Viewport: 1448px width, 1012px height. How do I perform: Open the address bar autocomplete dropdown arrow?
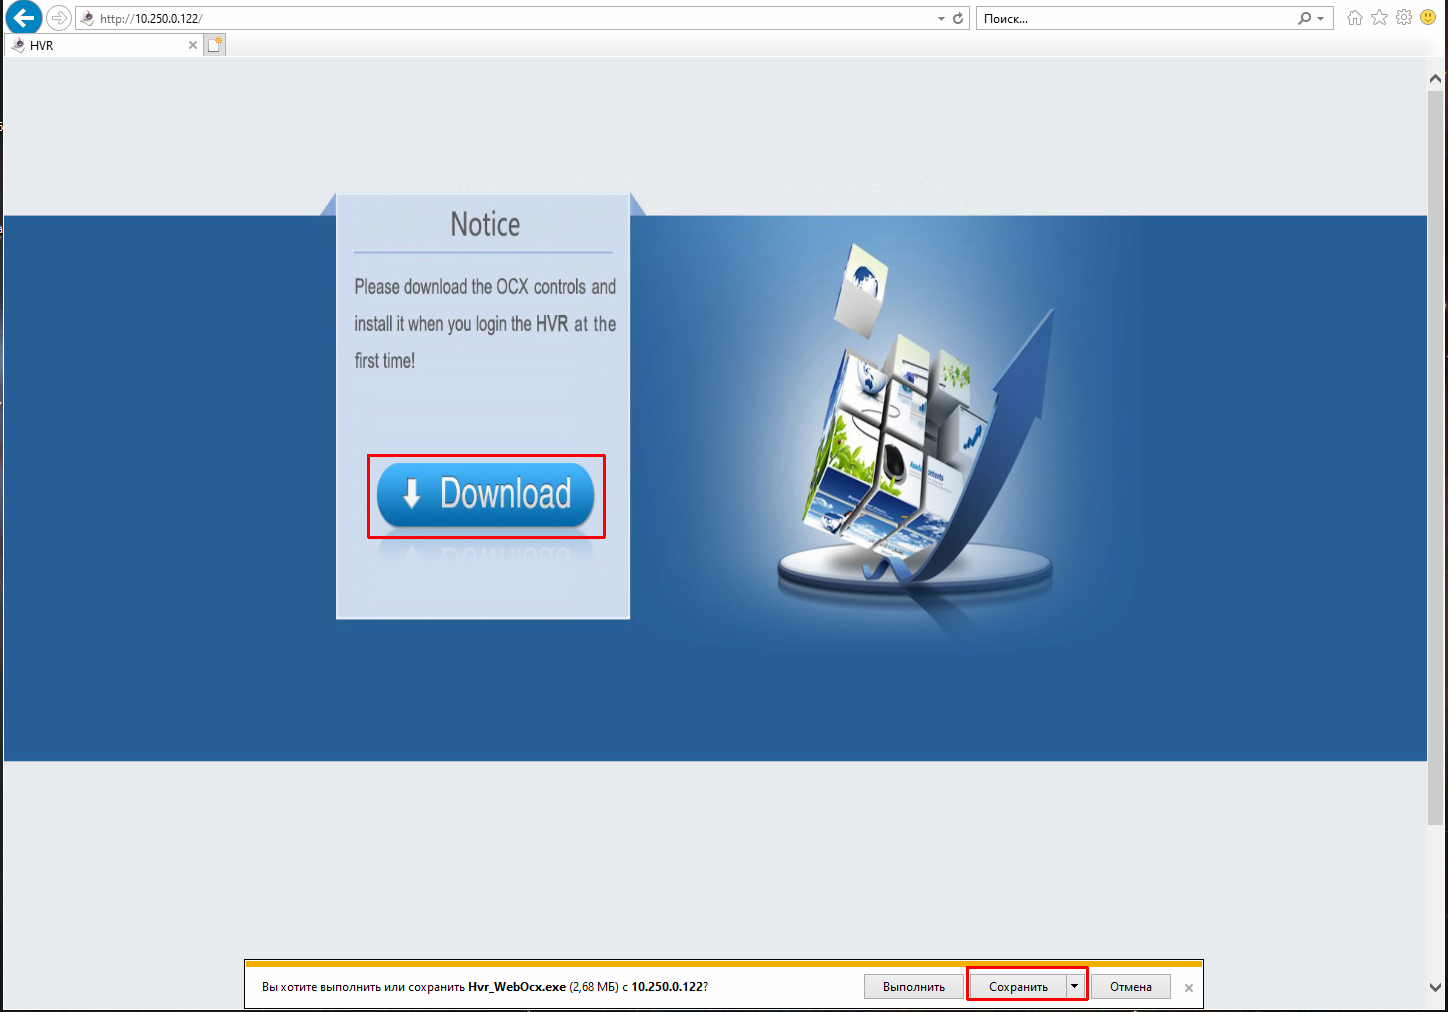(x=941, y=19)
